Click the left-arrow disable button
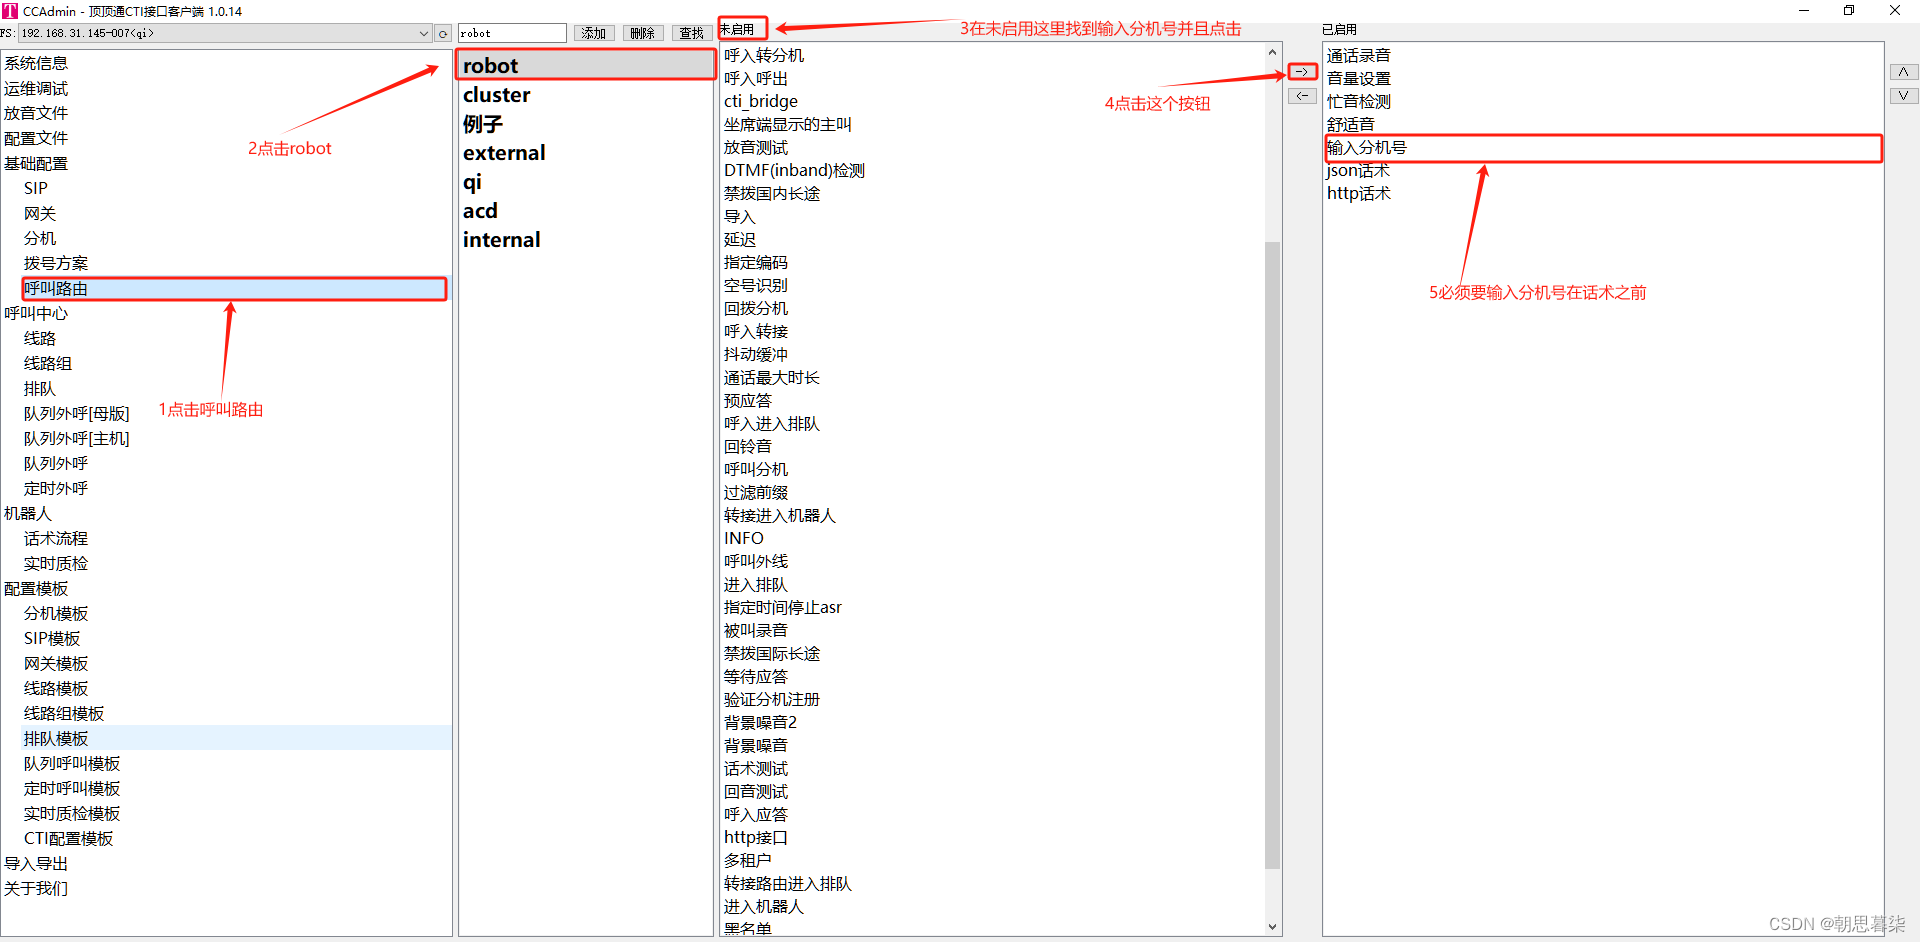This screenshot has height=942, width=1920. (1302, 96)
